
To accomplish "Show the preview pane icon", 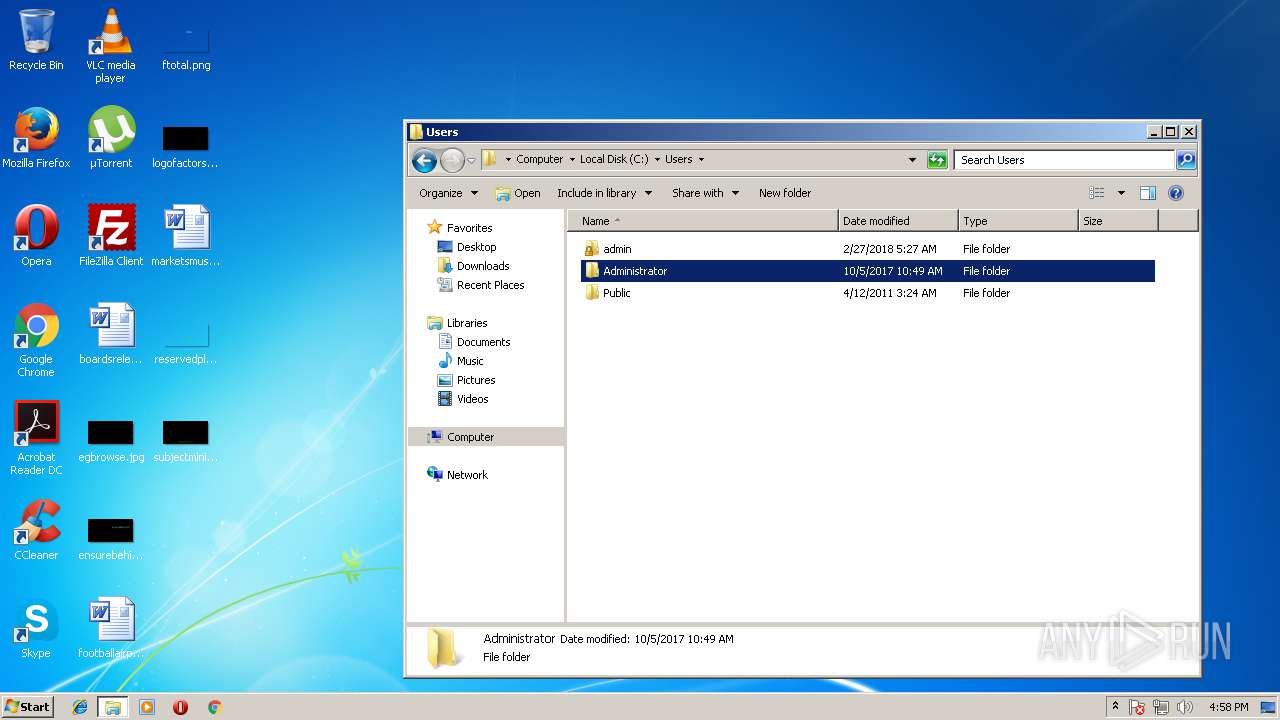I will click(x=1148, y=193).
